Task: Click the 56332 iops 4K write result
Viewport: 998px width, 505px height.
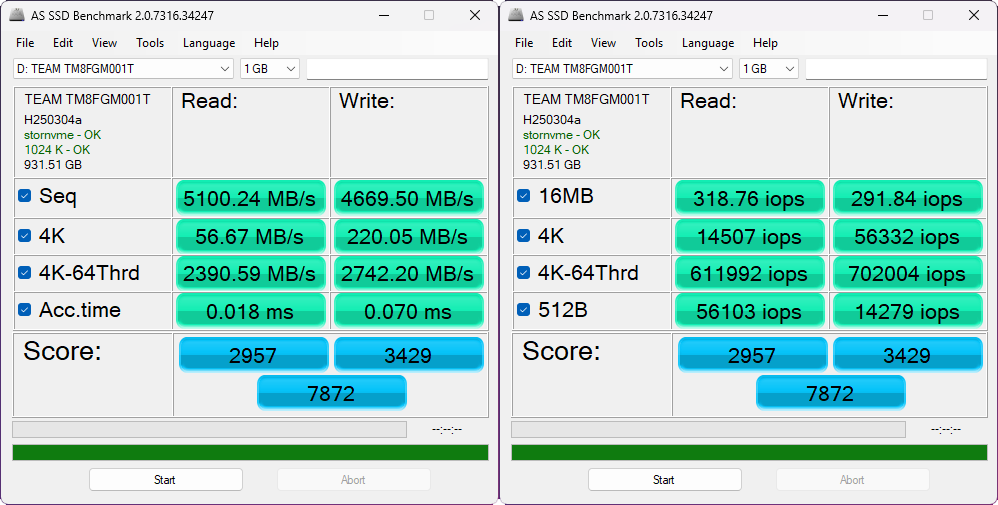Action: [907, 236]
